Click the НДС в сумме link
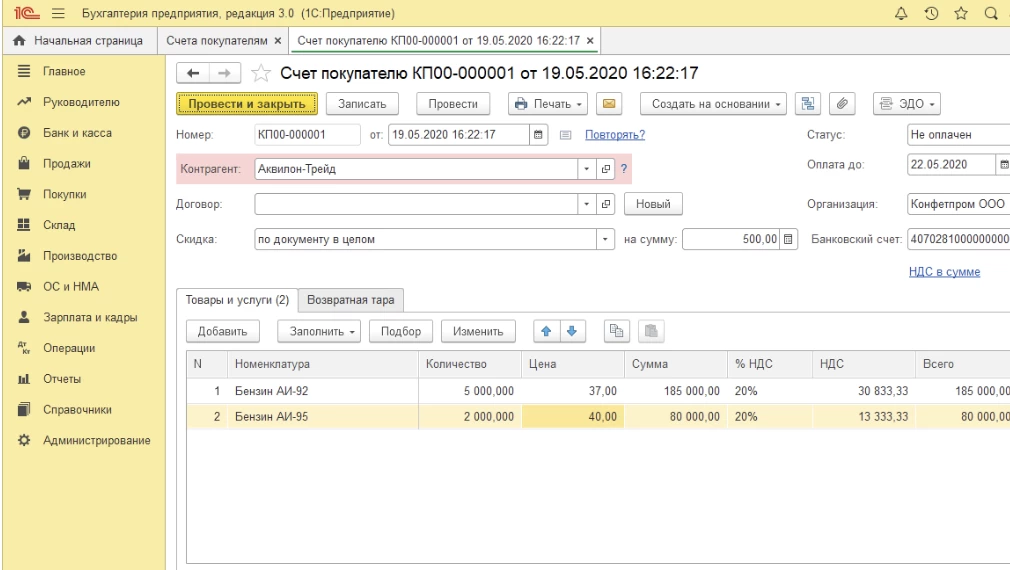Image resolution: width=1010 pixels, height=570 pixels. pos(944,272)
